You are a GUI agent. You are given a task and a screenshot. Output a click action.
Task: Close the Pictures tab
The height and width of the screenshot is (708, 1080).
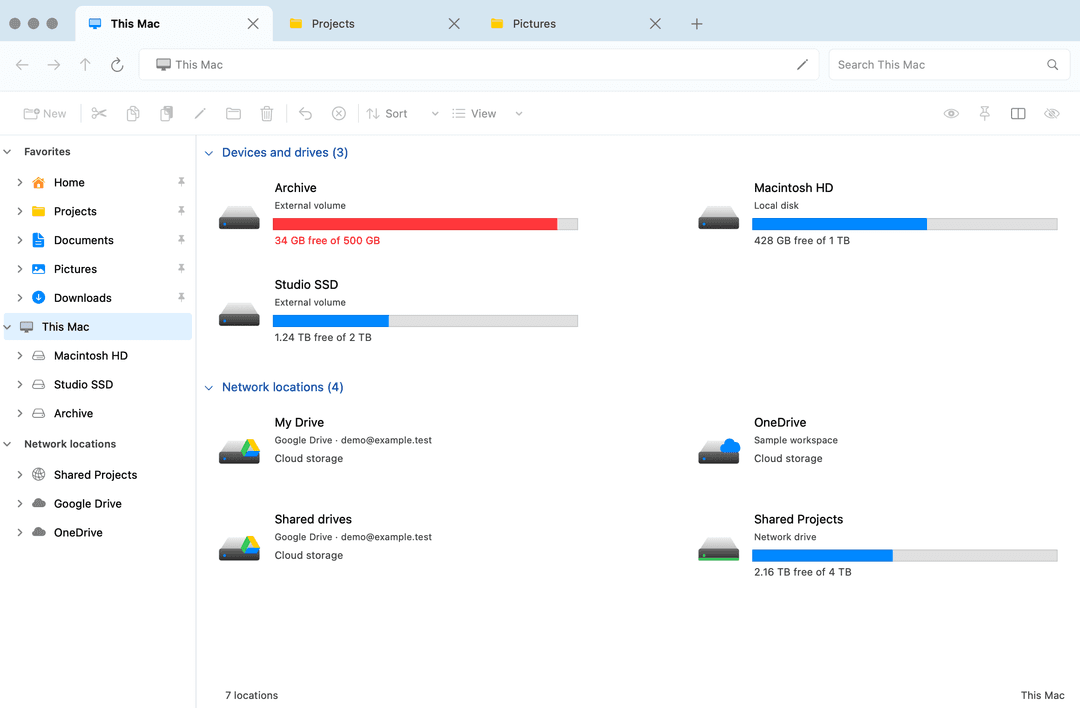[655, 24]
